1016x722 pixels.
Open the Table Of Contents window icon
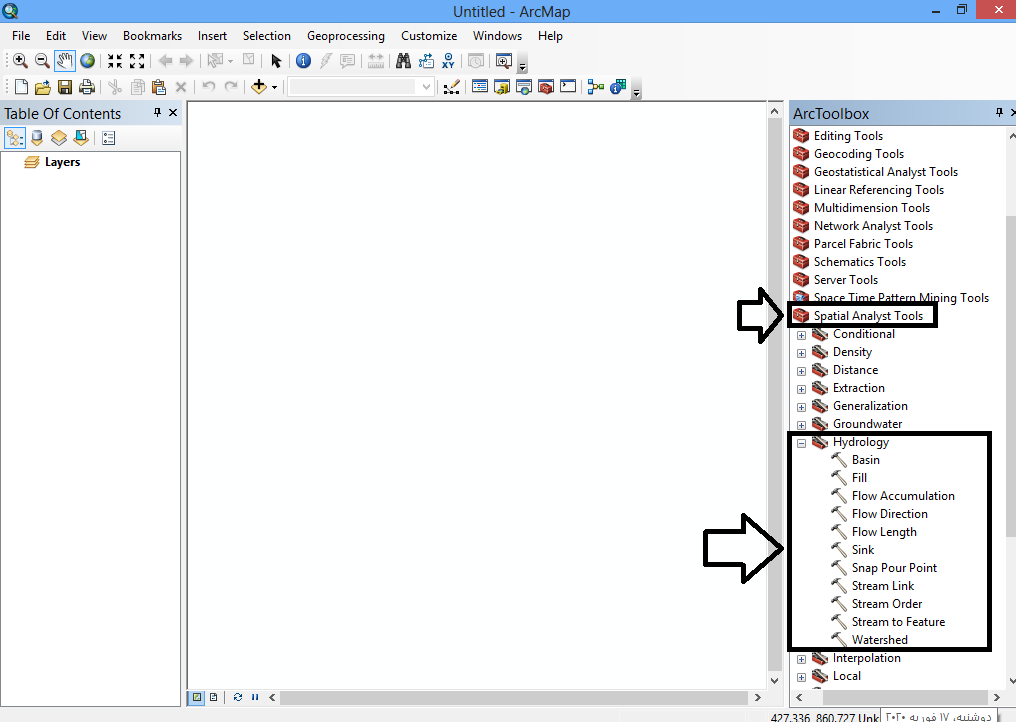pyautogui.click(x=479, y=87)
